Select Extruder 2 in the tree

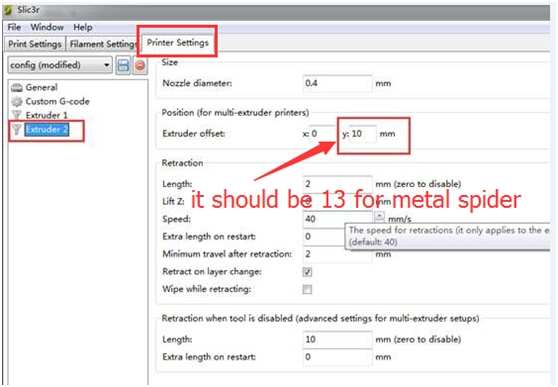click(46, 129)
